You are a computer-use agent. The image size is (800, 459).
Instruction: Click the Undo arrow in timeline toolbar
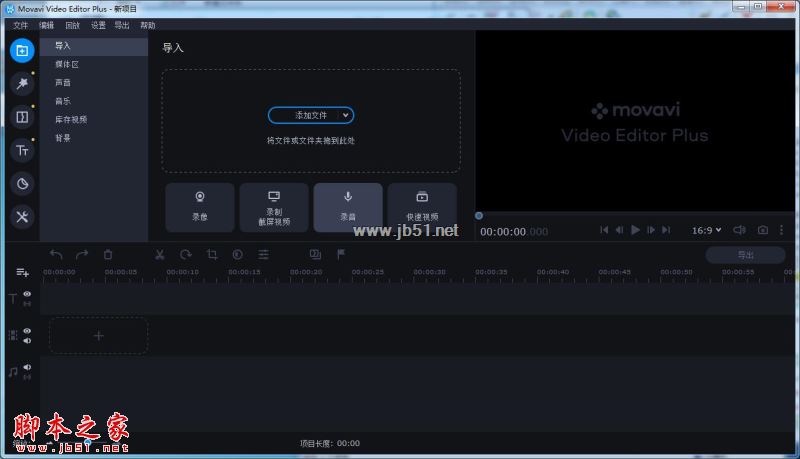[56, 254]
